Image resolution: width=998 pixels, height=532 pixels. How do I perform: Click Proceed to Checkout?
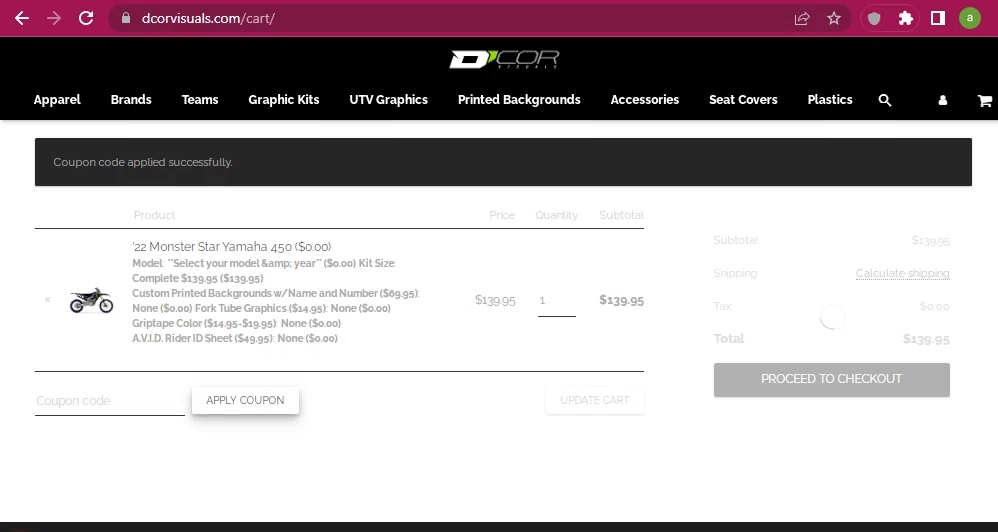pos(831,379)
